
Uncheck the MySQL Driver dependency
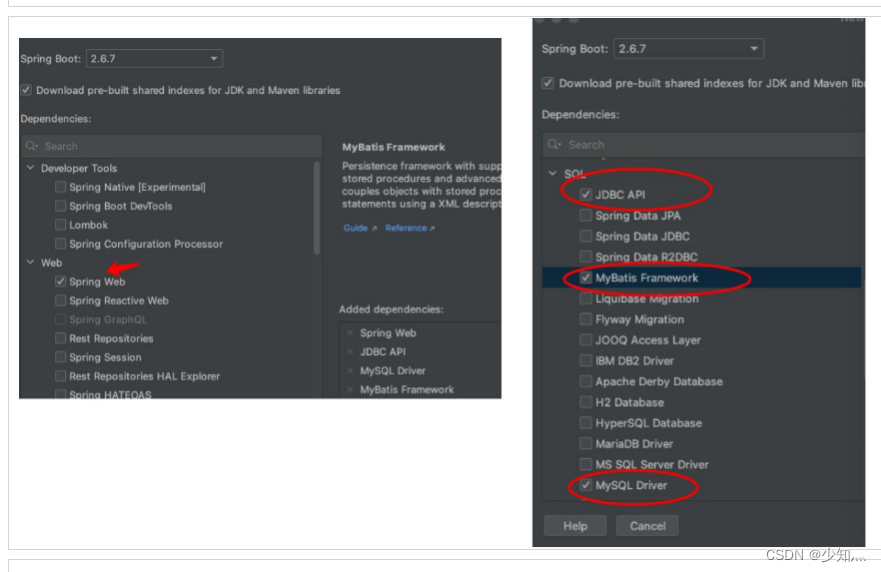[x=585, y=485]
